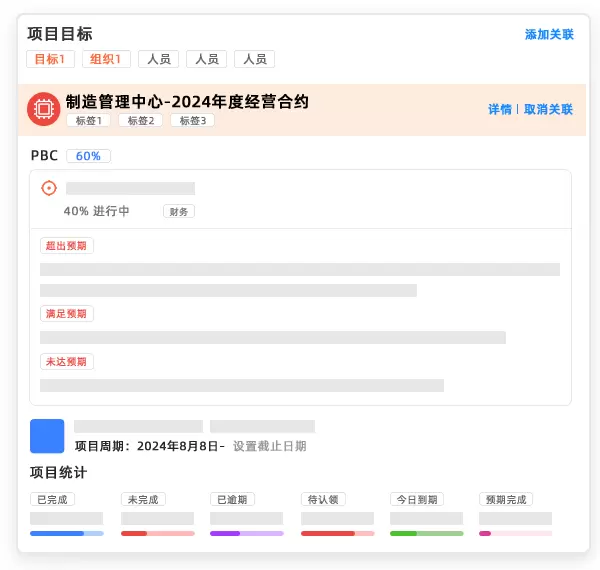The width and height of the screenshot is (600, 570).
Task: Select the 组织1 tag
Action: coord(106,59)
